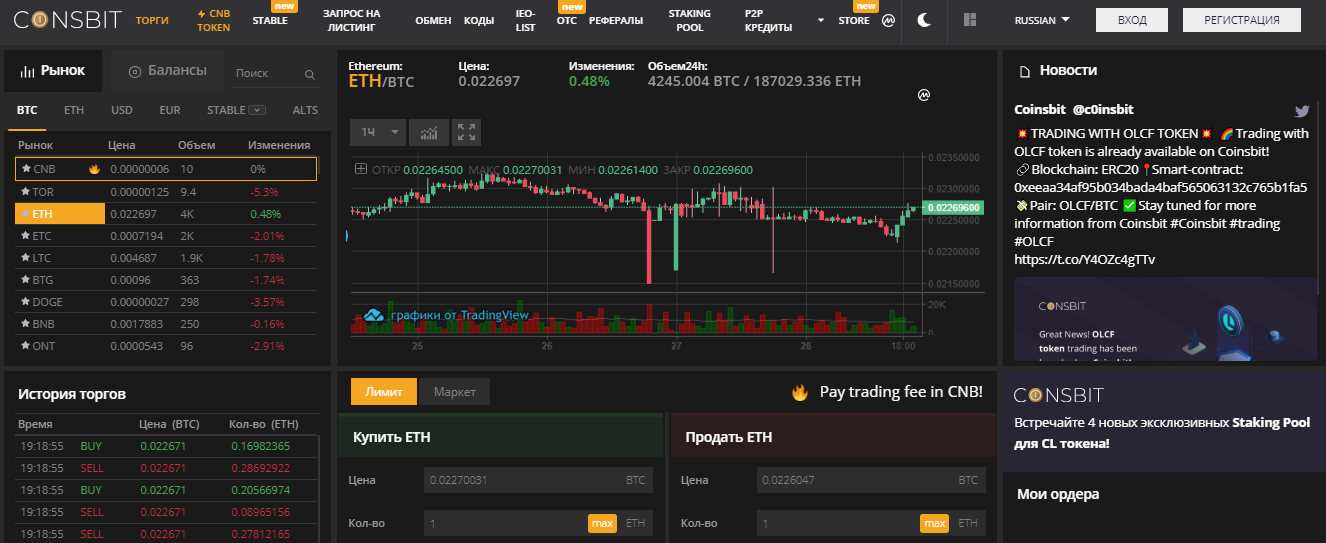Open the CNB TOKEN menu item
The width and height of the screenshot is (1326, 543).
(x=213, y=20)
